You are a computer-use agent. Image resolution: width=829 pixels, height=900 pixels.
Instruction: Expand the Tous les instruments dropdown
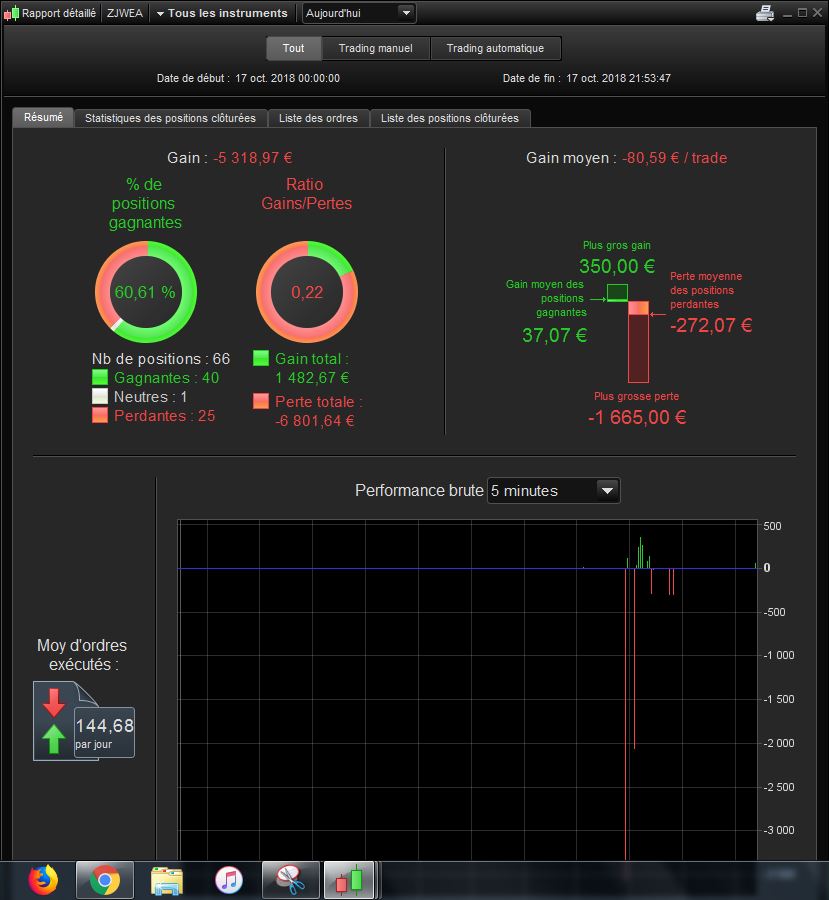[x=222, y=13]
